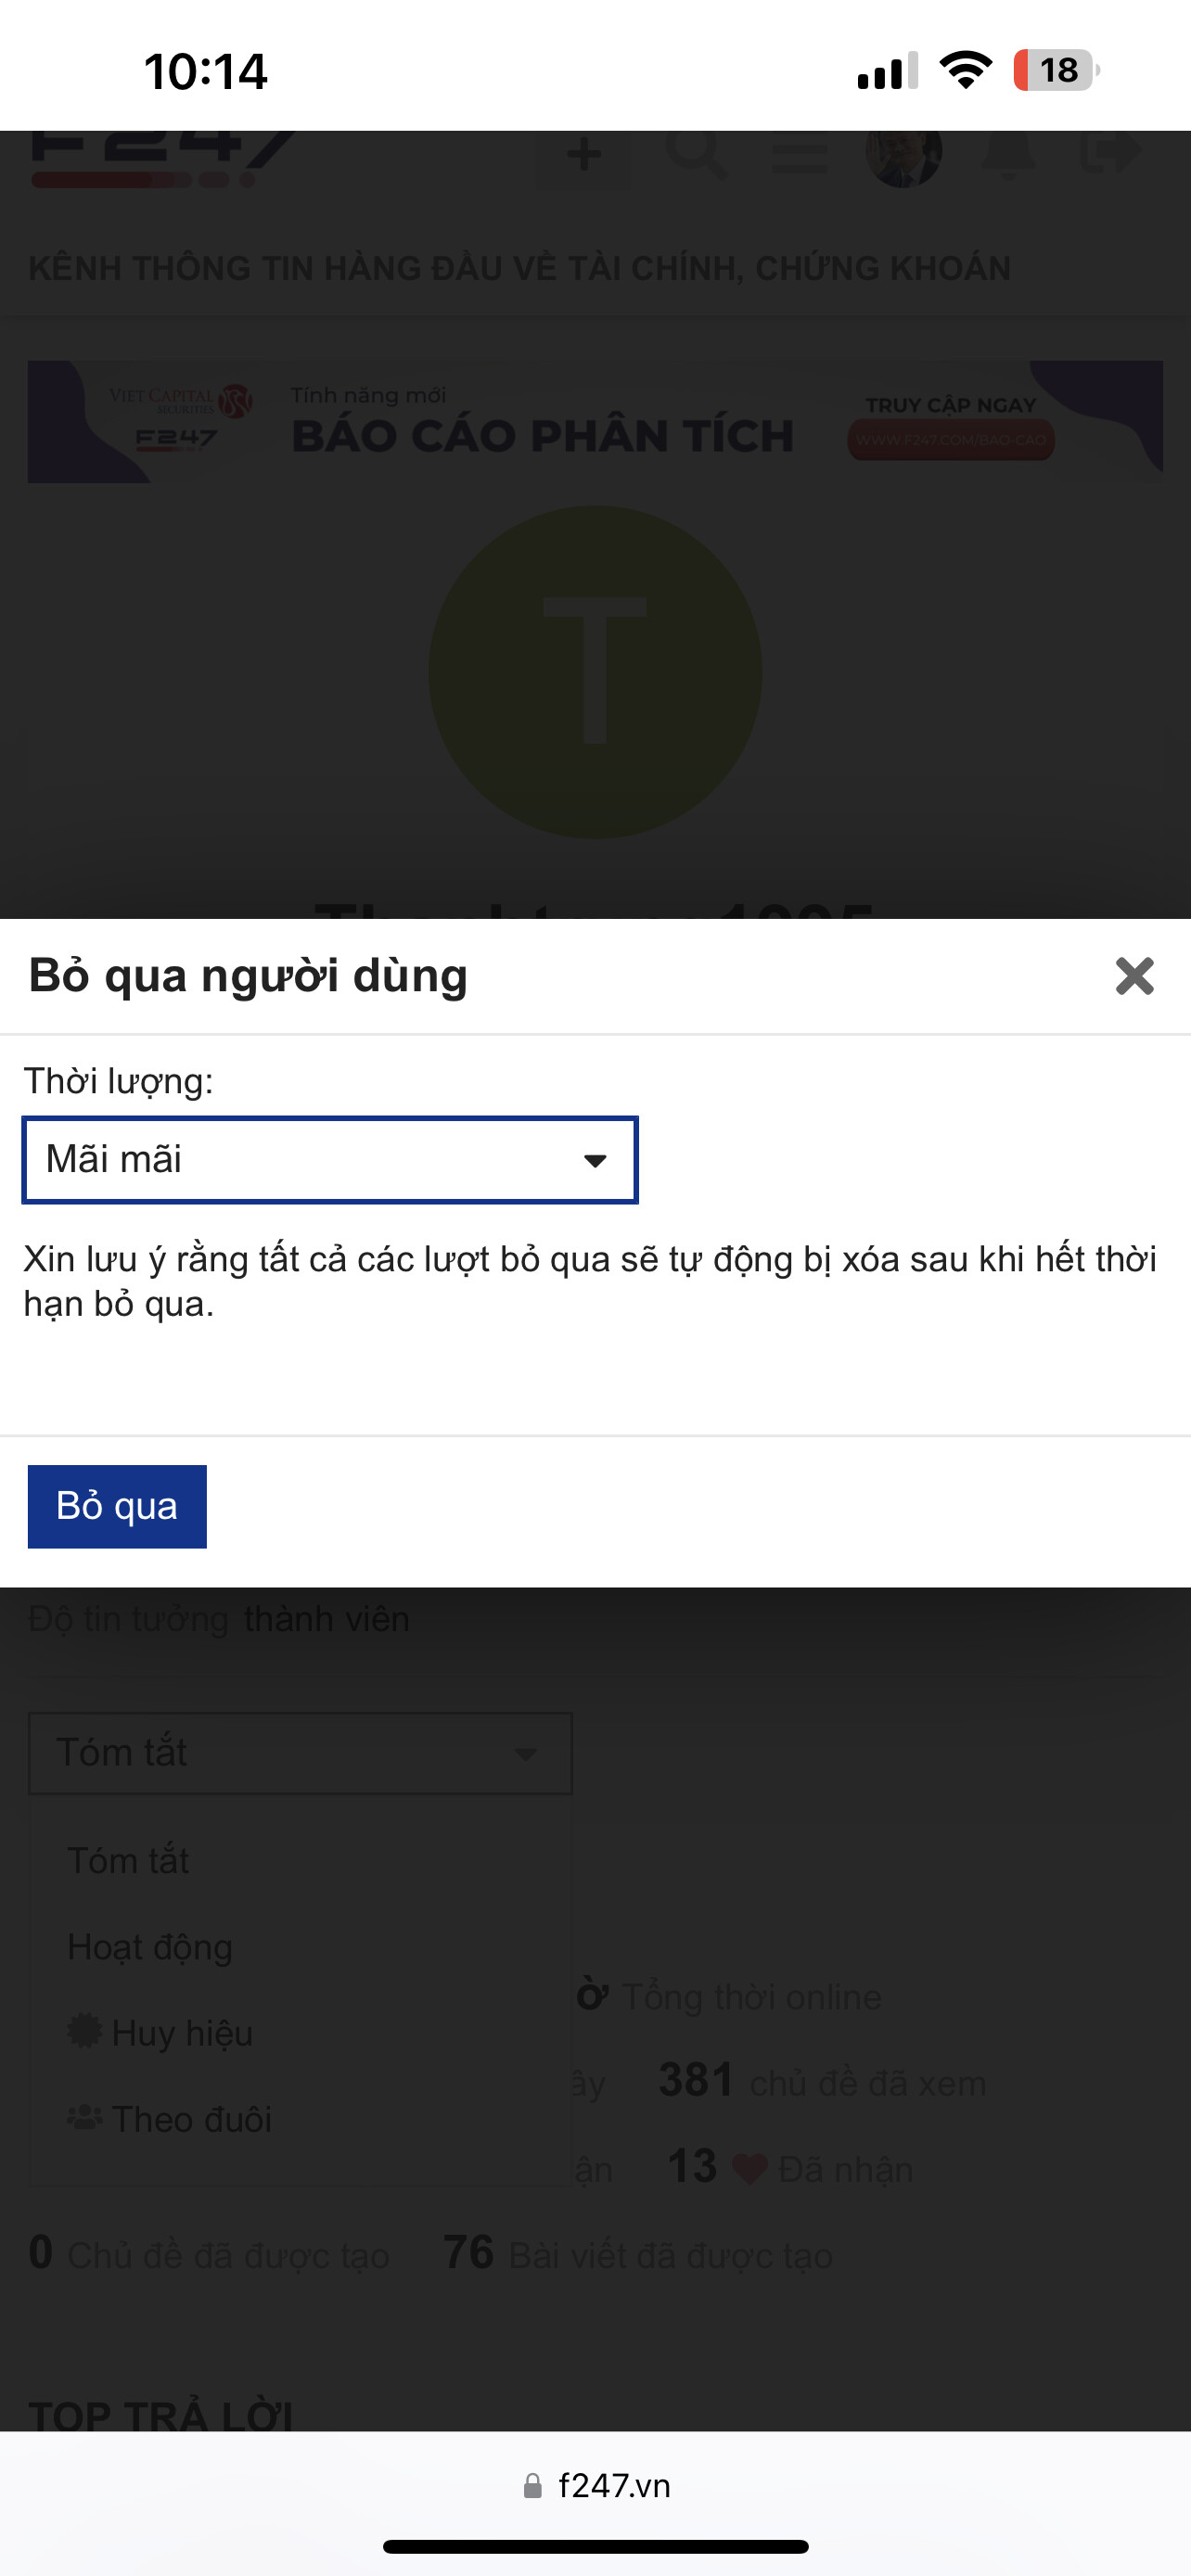Open the Thời lượng duration dropdown
1191x2576 pixels.
point(330,1160)
